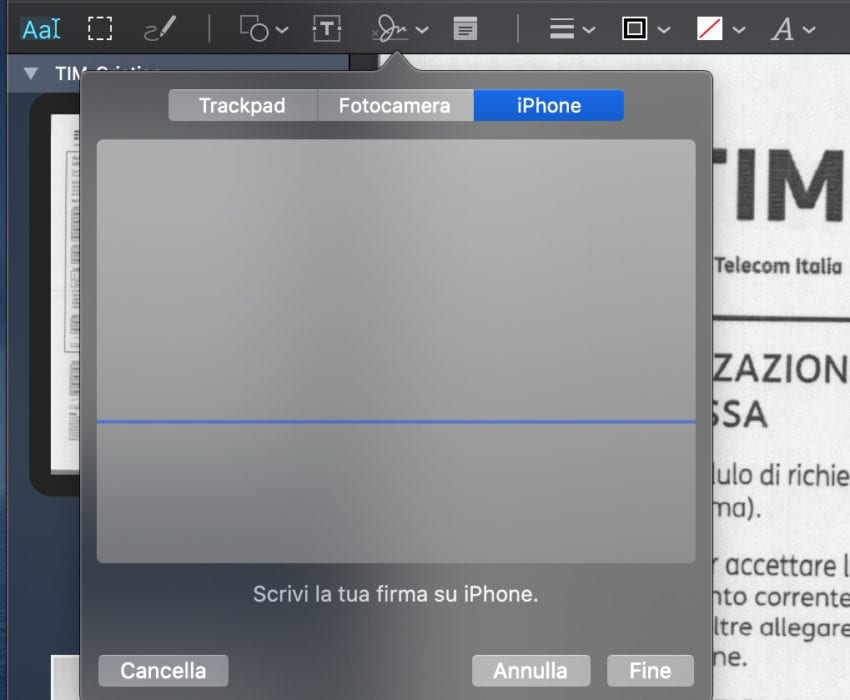The height and width of the screenshot is (700, 850).
Task: Switch to the Trackpad signature tab
Action: tap(242, 104)
